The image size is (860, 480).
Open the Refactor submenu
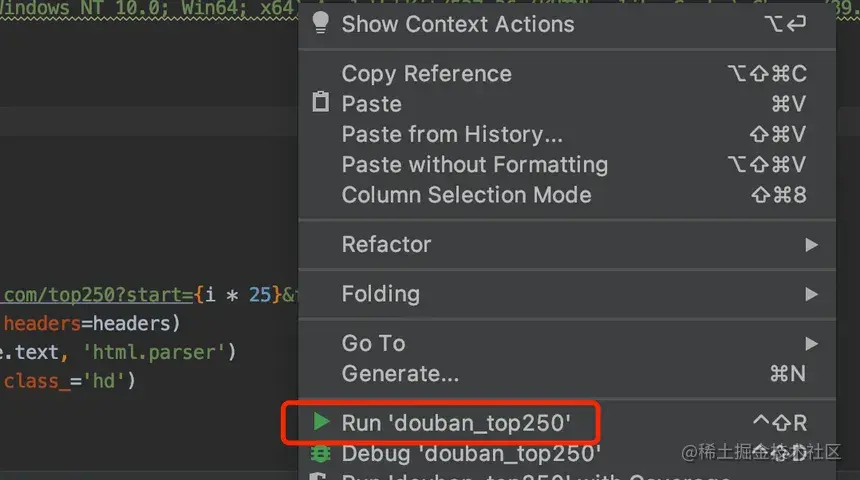click(x=567, y=244)
